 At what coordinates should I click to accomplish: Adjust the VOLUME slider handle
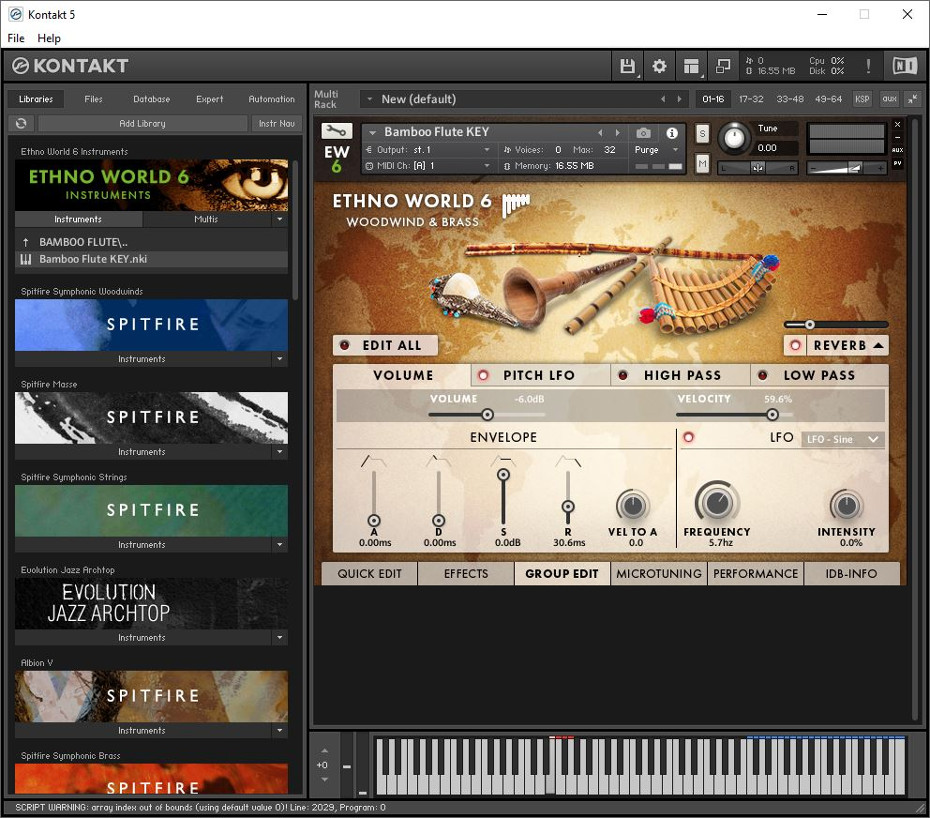(x=487, y=415)
